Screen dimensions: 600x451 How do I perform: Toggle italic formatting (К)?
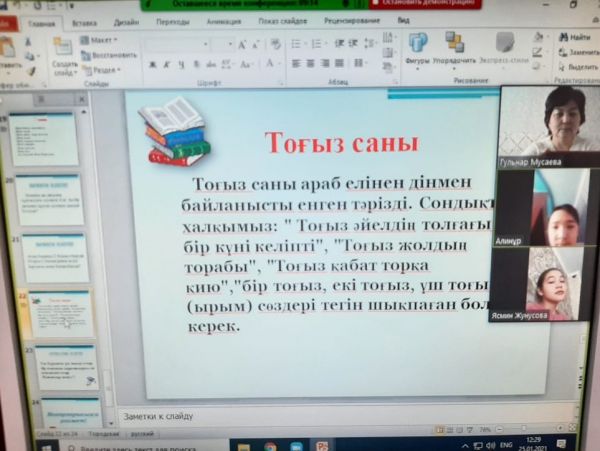(166, 65)
